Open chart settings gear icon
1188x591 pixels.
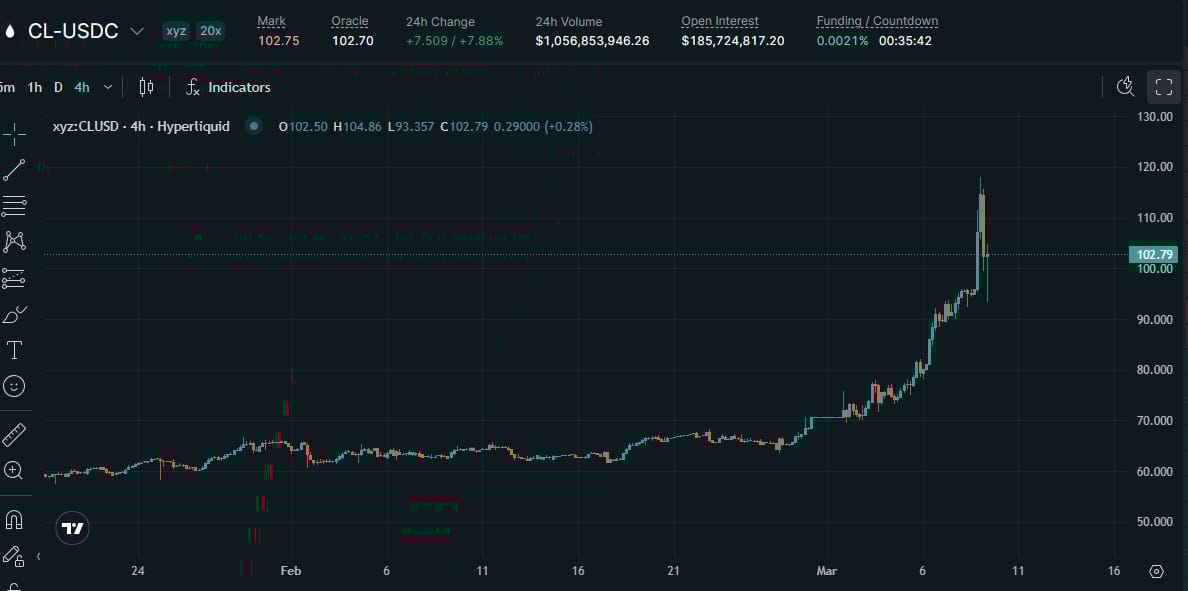[x=1156, y=571]
